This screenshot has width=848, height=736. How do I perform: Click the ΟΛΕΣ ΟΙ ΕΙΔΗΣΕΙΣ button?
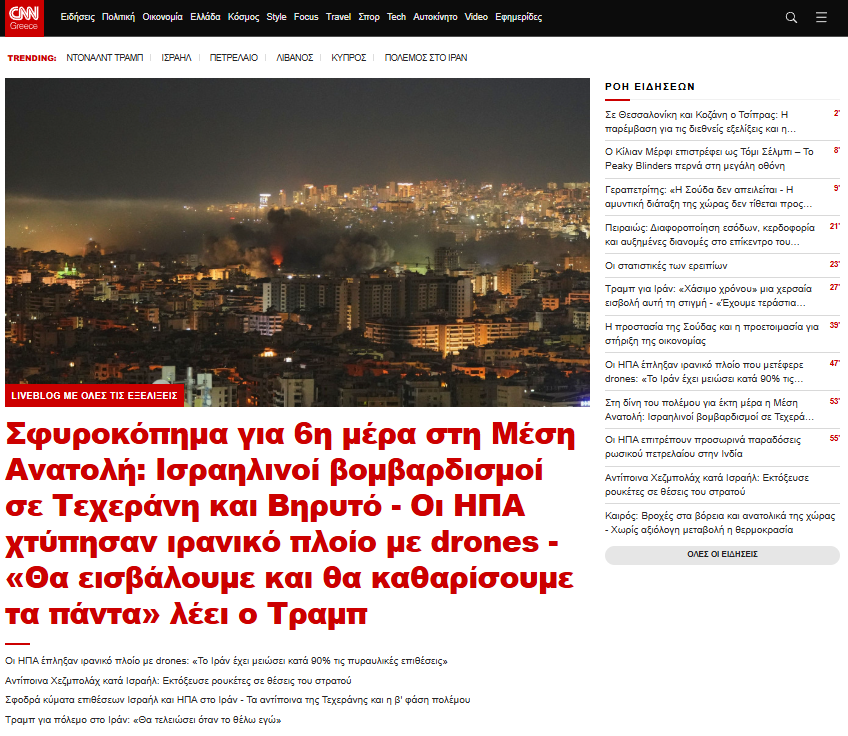coord(722,554)
